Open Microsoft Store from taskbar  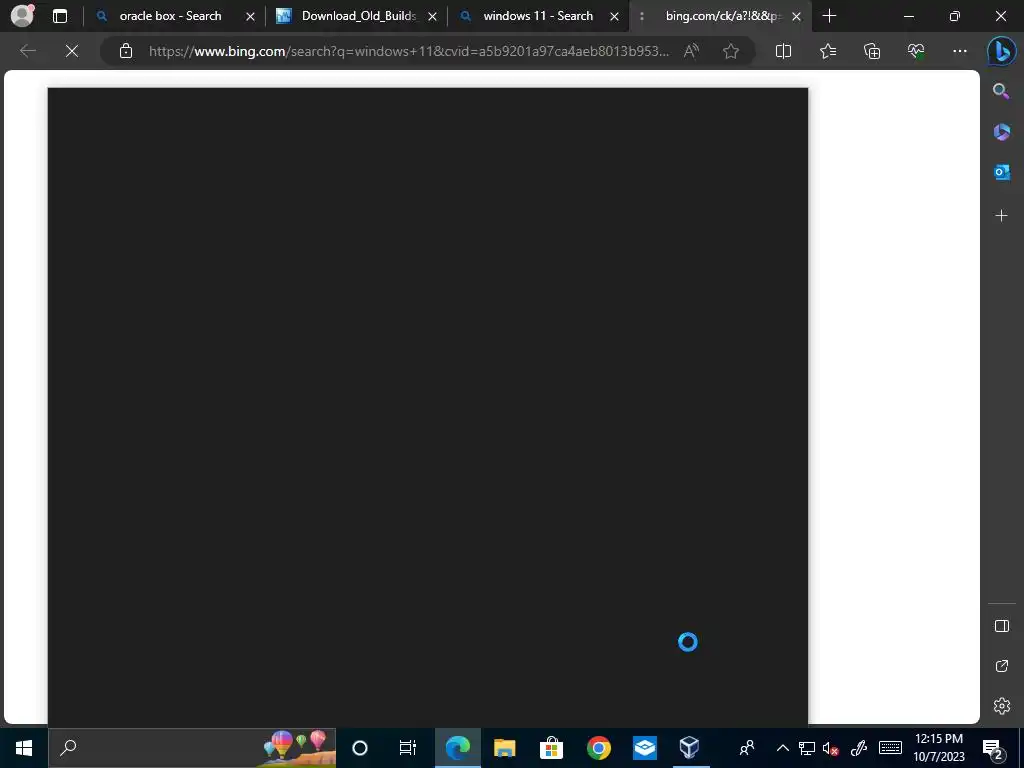coord(551,748)
